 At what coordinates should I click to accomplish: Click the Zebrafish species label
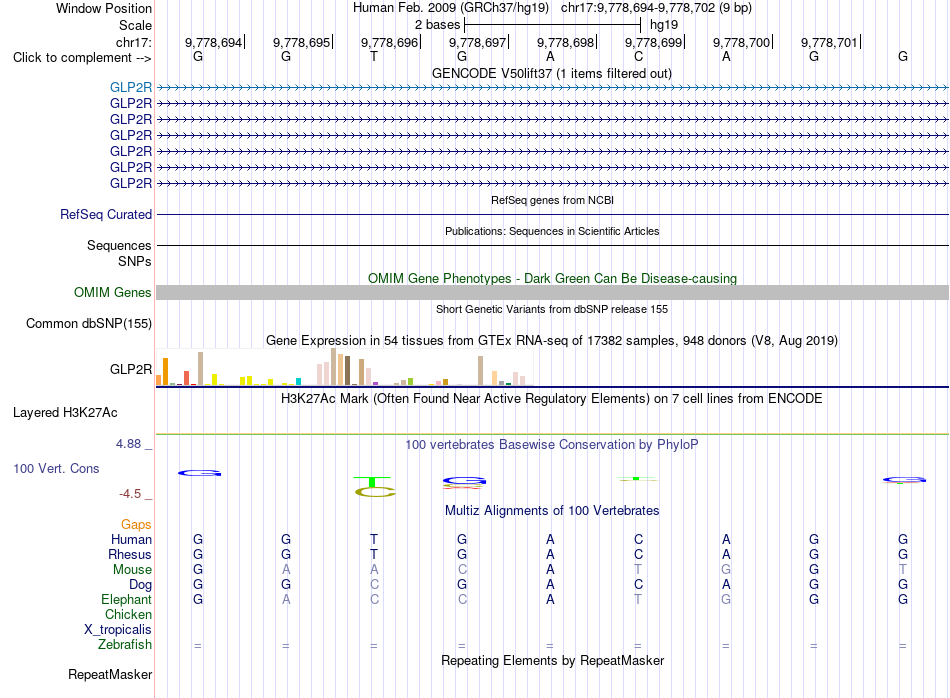(125, 645)
